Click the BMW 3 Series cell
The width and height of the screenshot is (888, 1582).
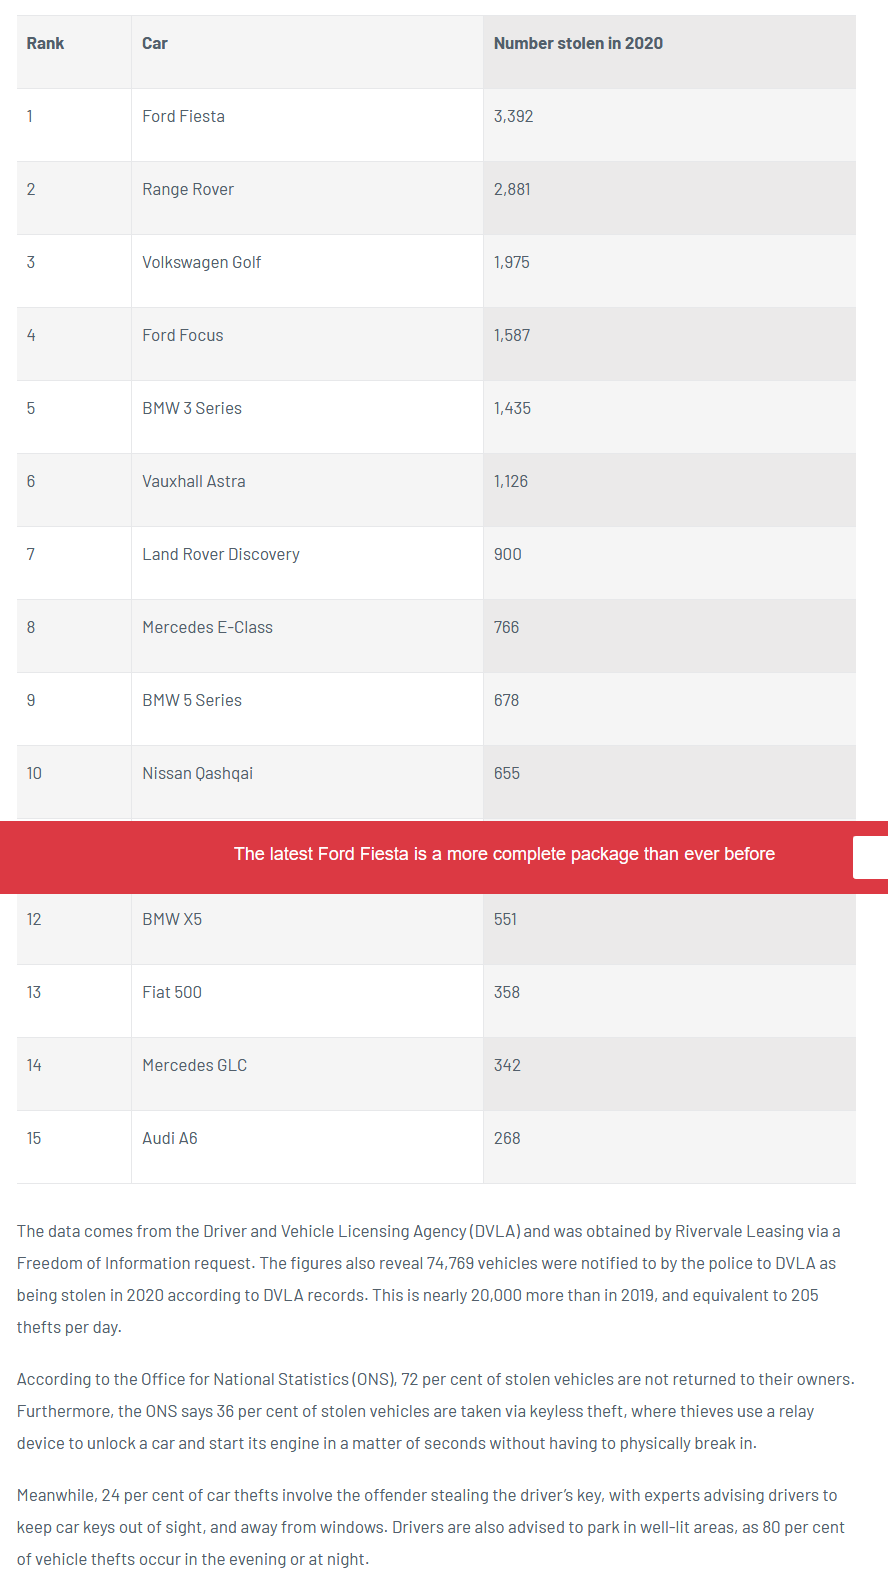click(x=192, y=409)
